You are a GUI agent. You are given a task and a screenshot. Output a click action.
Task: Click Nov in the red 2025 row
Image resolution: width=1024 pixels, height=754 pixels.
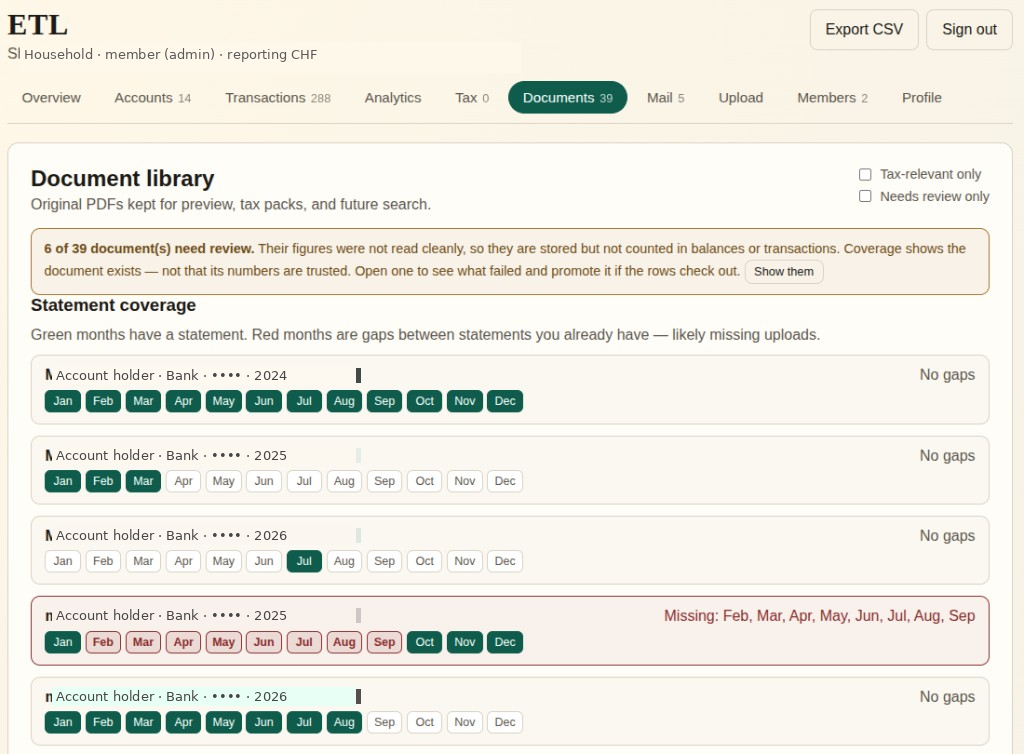464,642
